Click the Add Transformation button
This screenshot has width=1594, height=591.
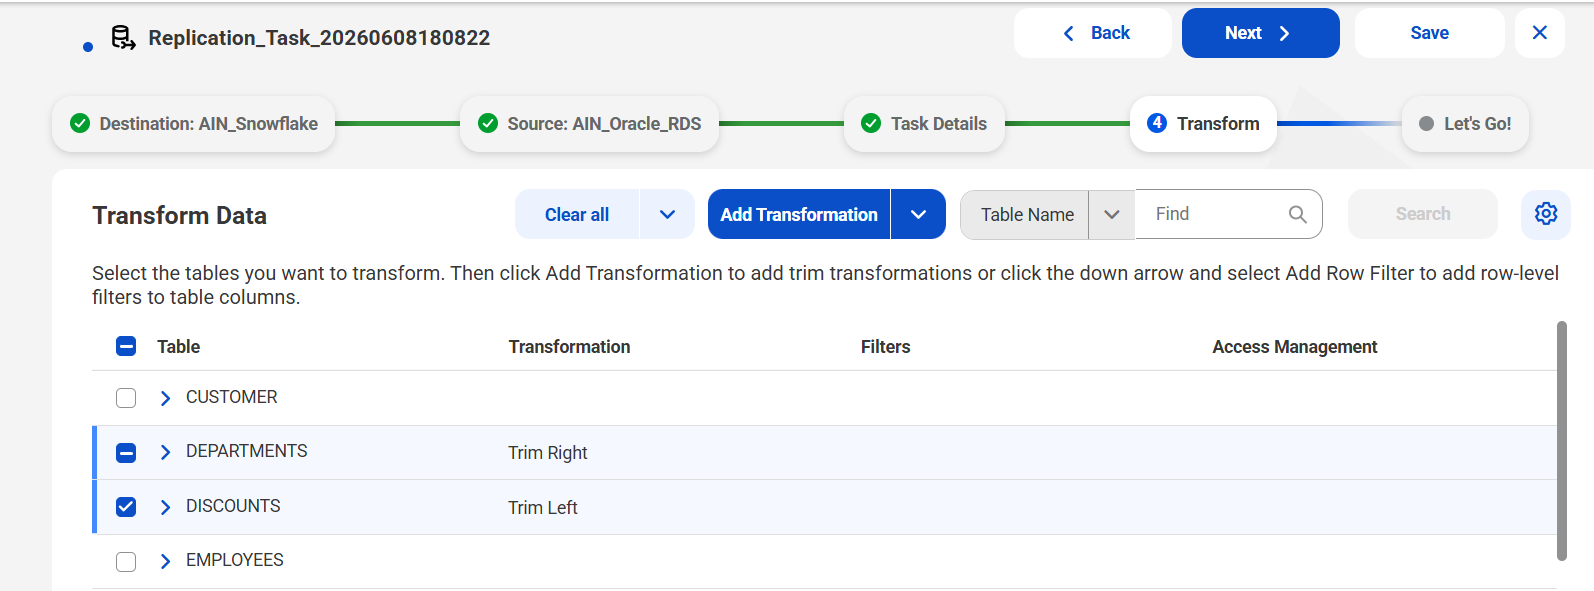tap(799, 214)
